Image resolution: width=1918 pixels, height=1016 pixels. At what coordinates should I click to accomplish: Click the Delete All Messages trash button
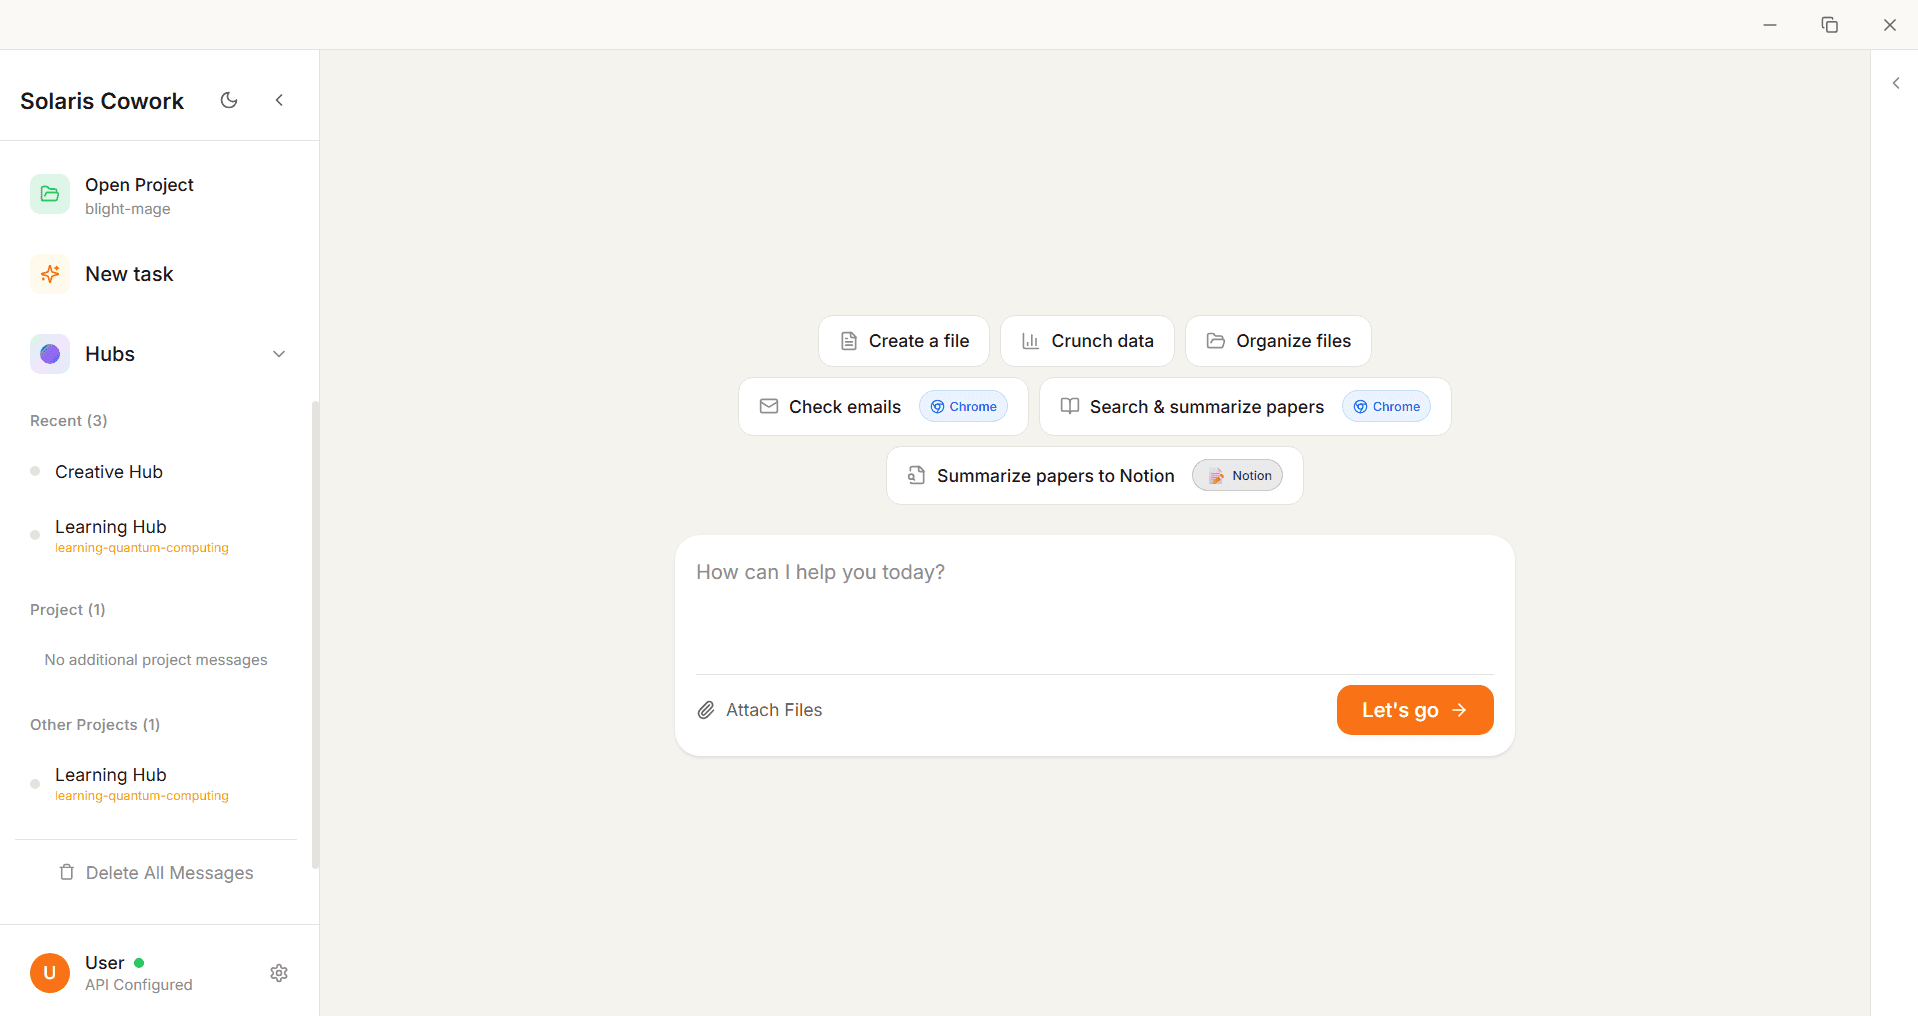tap(156, 873)
